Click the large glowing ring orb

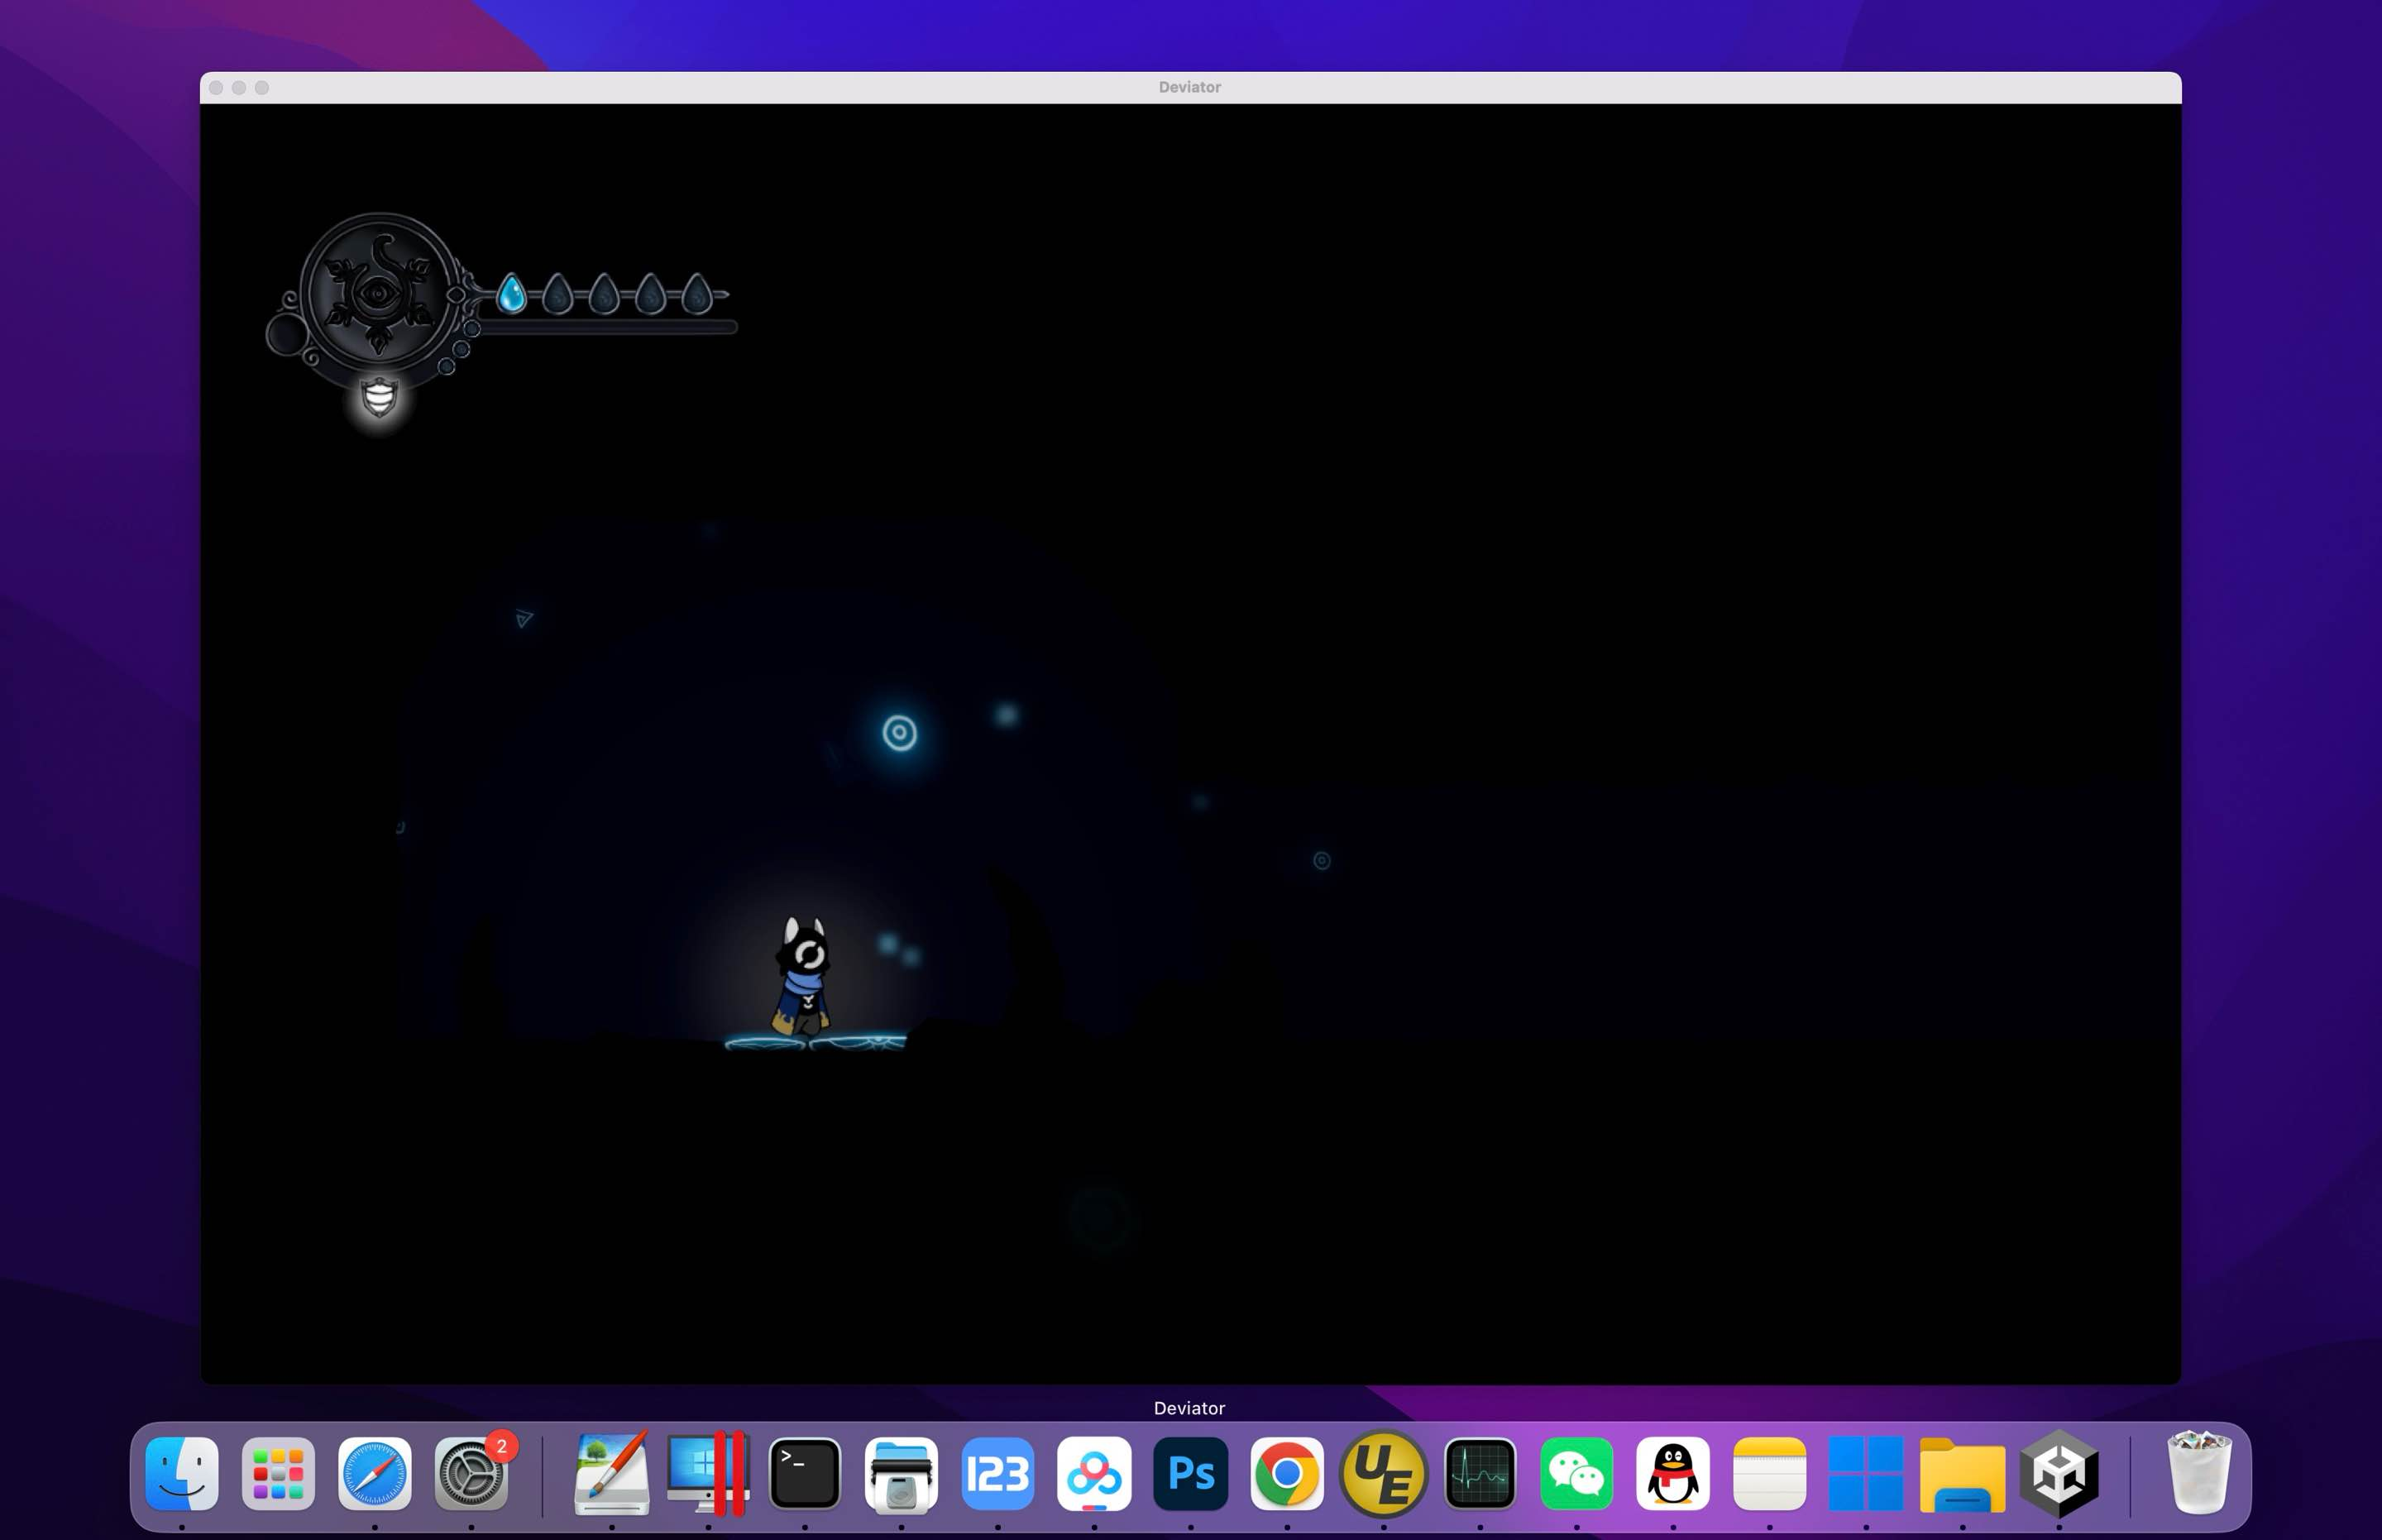(899, 733)
